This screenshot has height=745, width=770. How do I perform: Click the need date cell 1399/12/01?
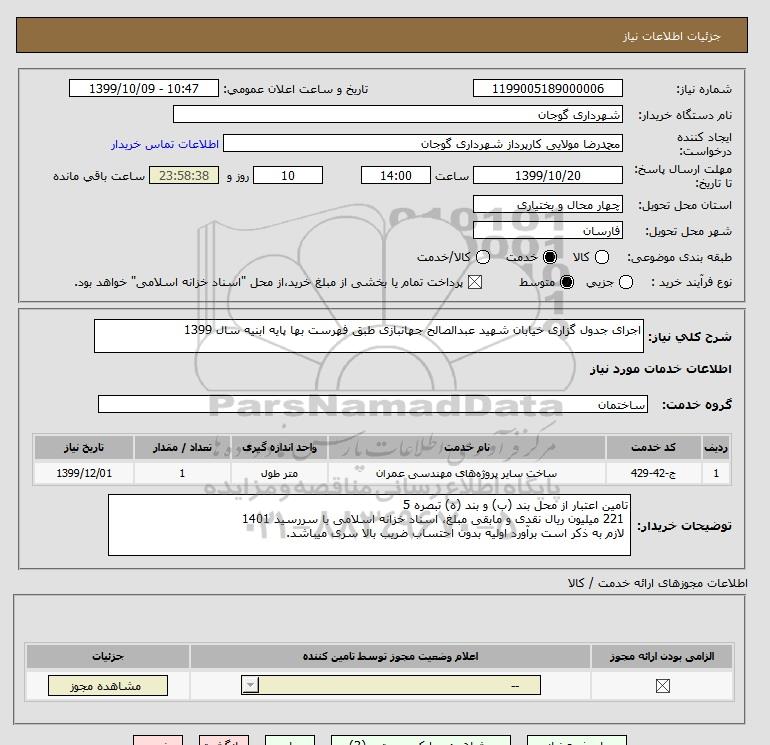(84, 473)
